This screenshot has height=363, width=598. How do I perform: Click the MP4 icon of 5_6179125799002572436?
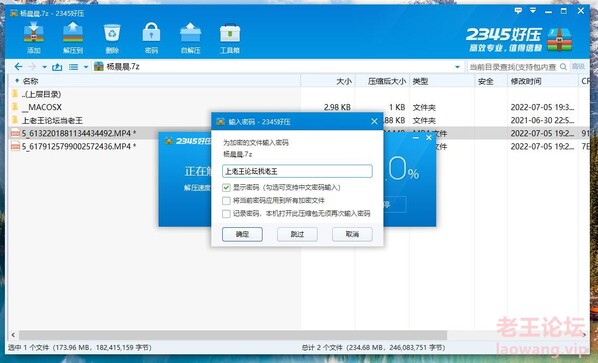coord(15,146)
